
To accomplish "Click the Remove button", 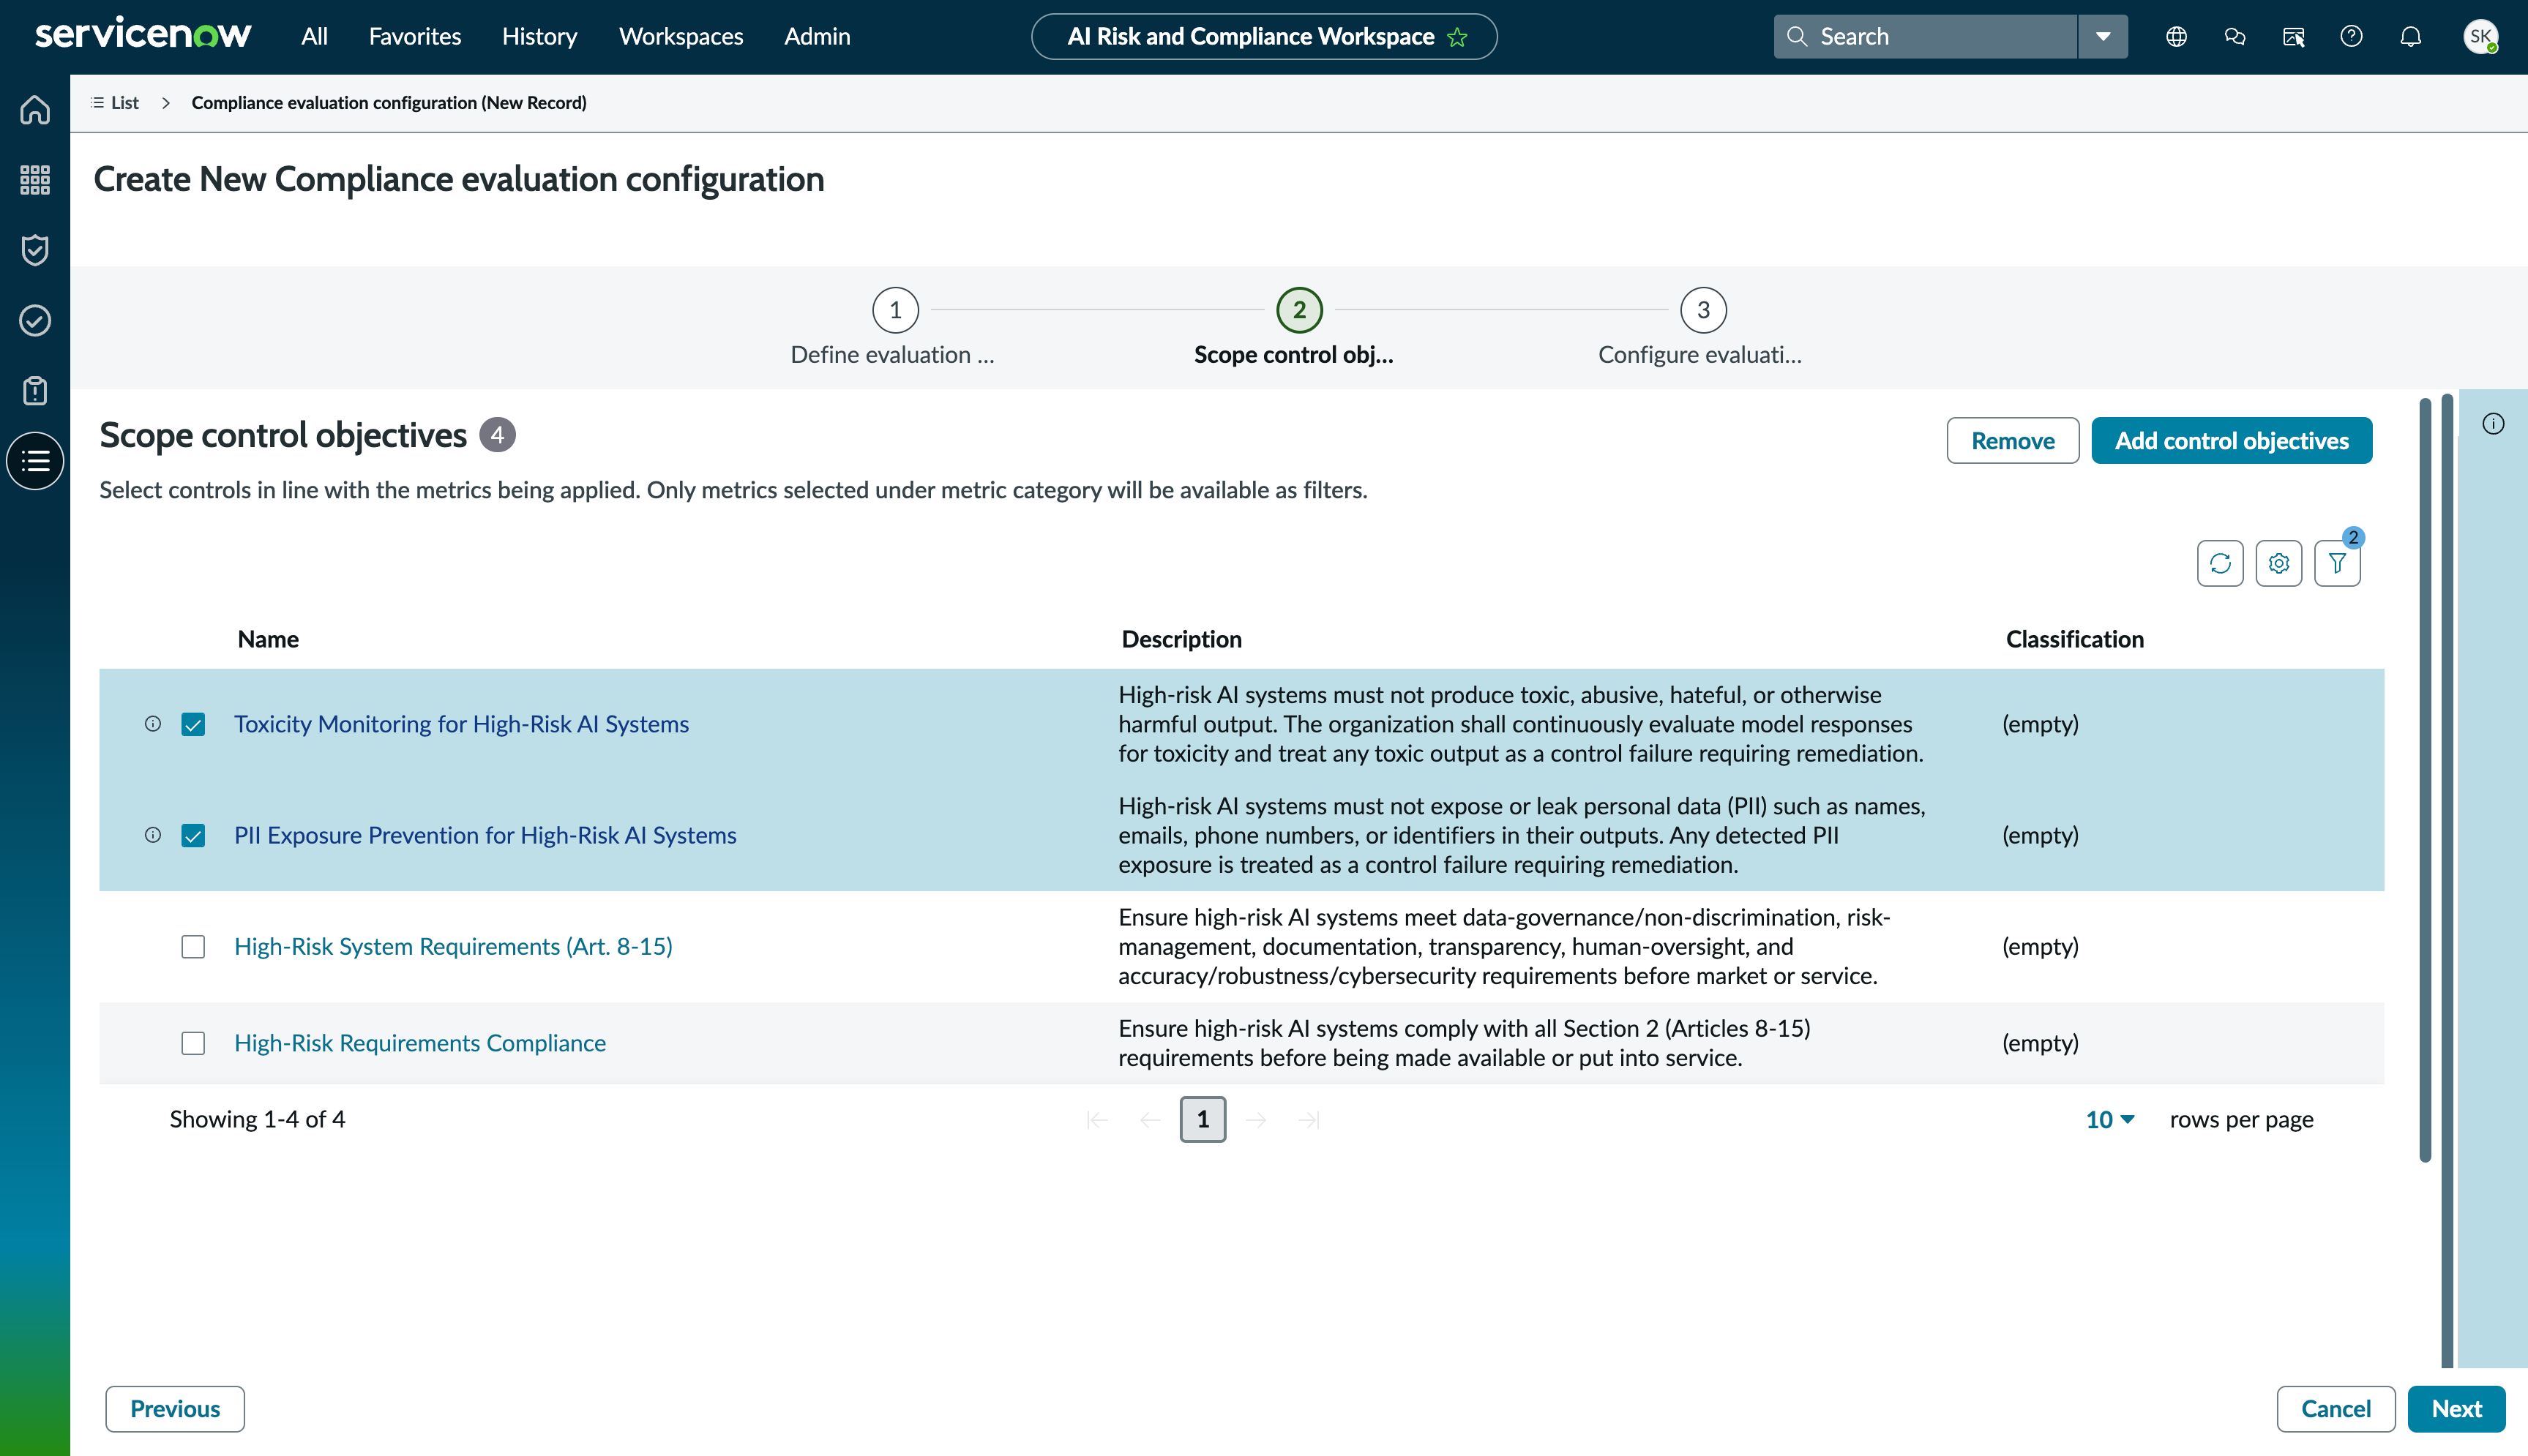I will pos(2012,441).
